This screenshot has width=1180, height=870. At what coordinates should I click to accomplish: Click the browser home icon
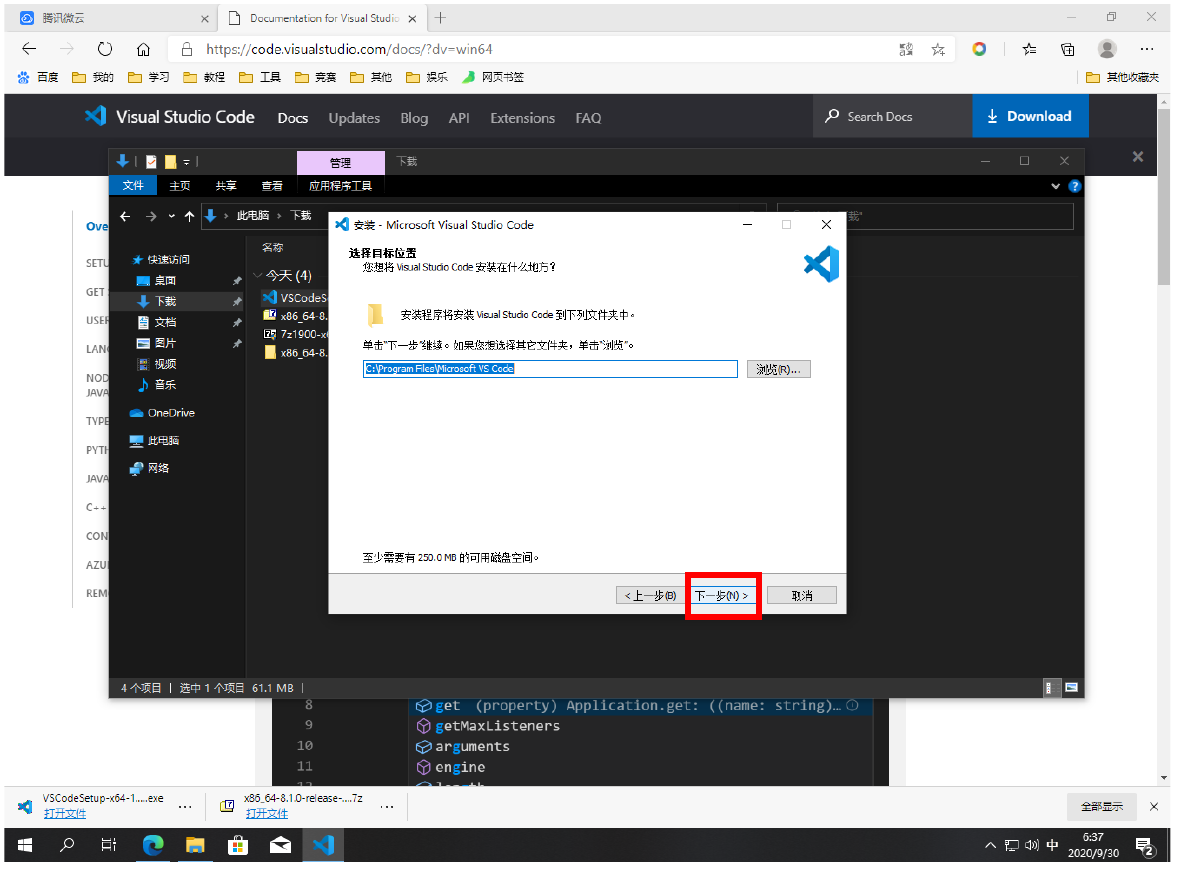[x=143, y=49]
